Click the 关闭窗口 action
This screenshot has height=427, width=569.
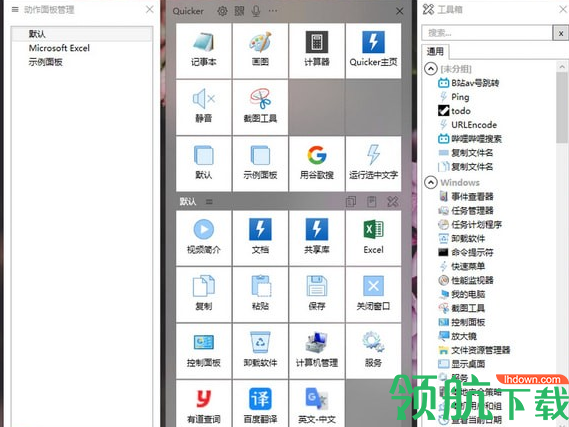pyautogui.click(x=373, y=295)
